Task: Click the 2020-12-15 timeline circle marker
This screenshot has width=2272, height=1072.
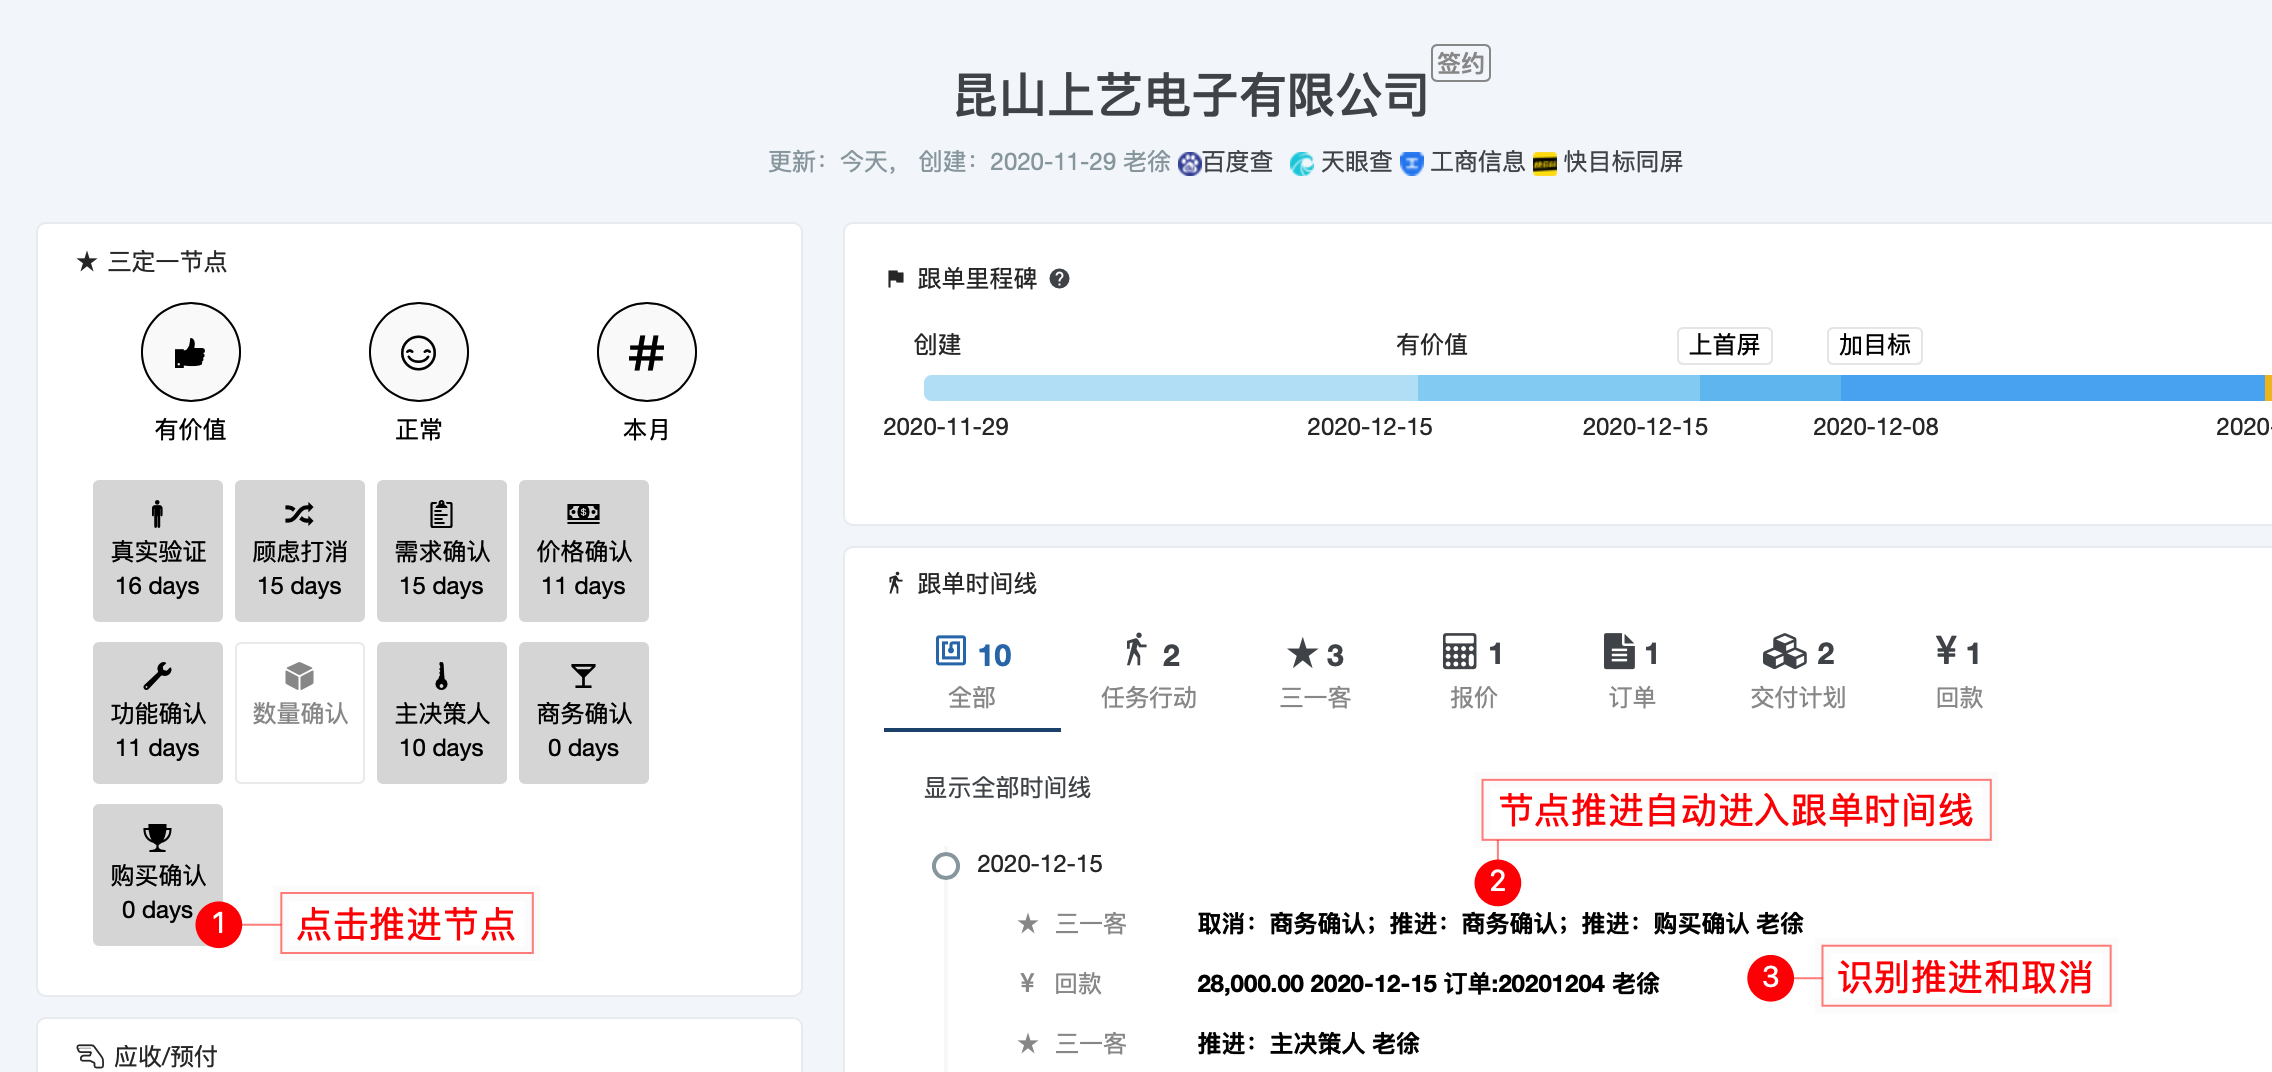Action: click(x=945, y=865)
